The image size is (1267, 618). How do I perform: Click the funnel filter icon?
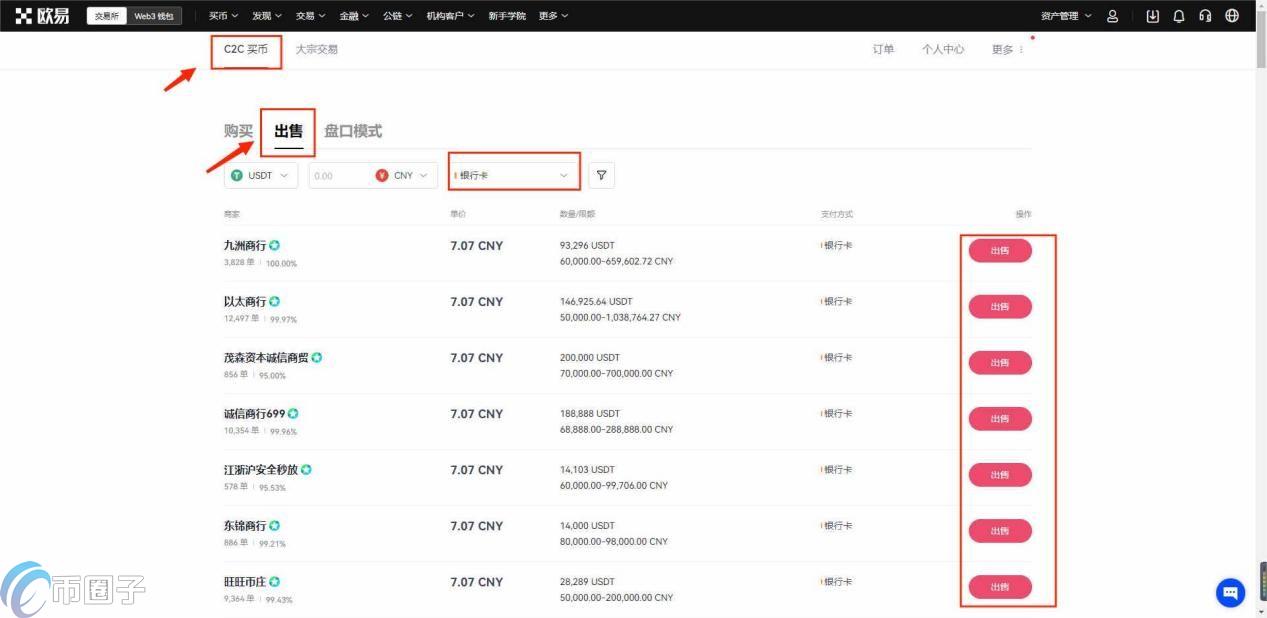click(601, 175)
